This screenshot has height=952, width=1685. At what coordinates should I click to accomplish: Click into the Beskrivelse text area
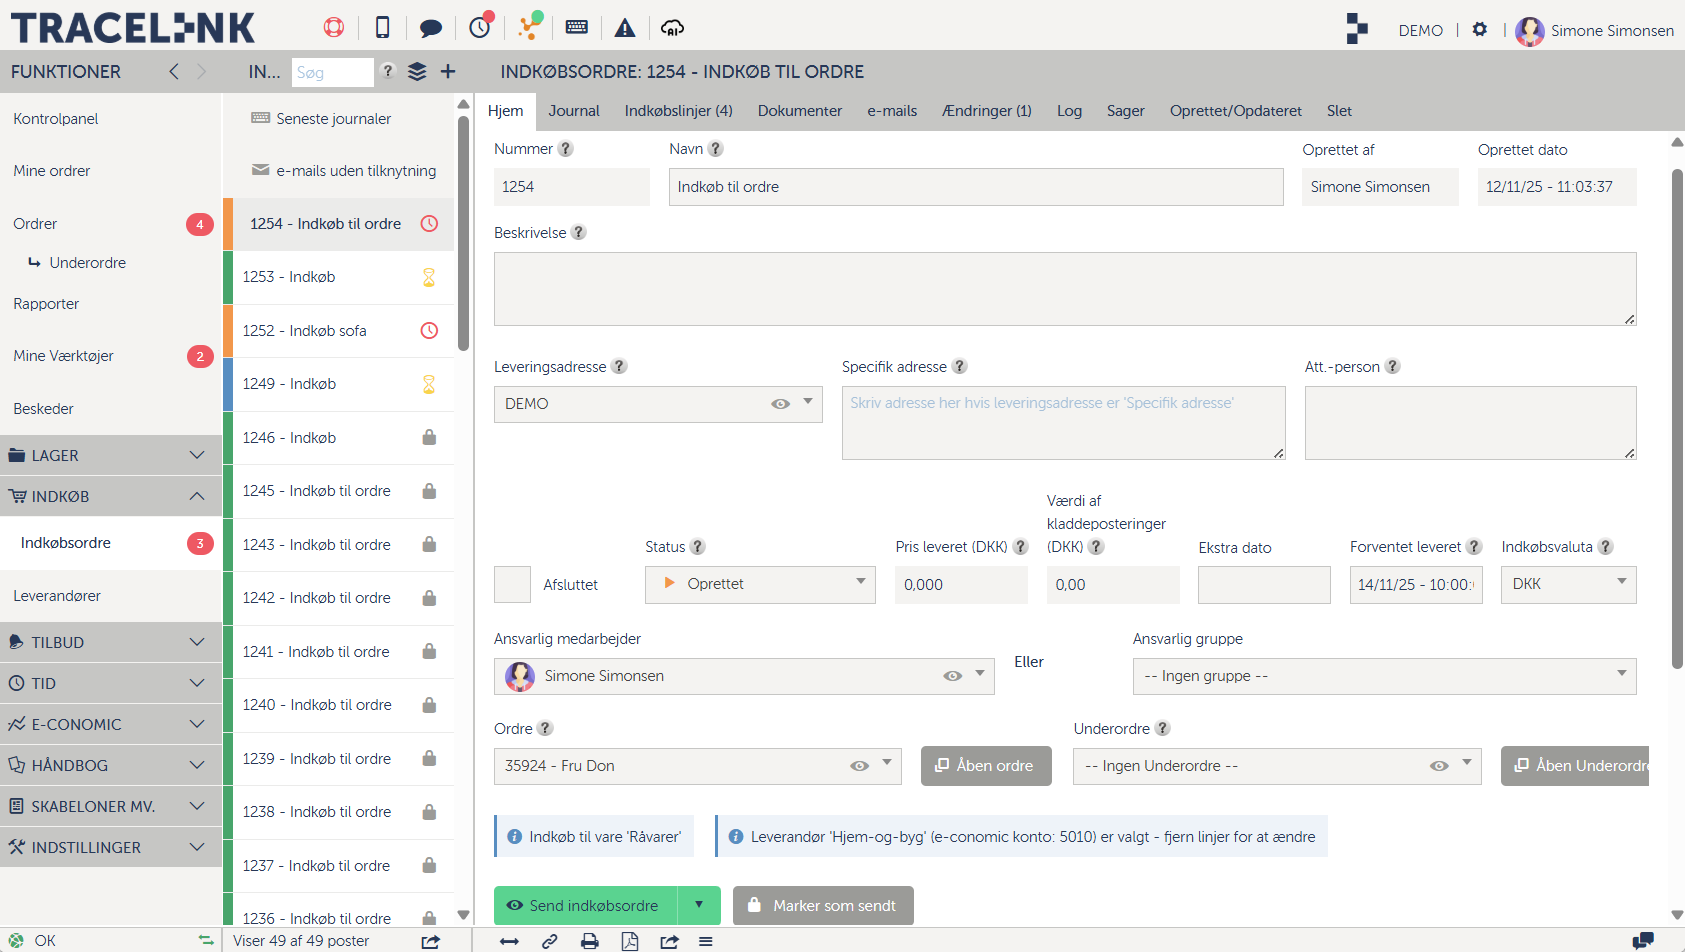1064,288
